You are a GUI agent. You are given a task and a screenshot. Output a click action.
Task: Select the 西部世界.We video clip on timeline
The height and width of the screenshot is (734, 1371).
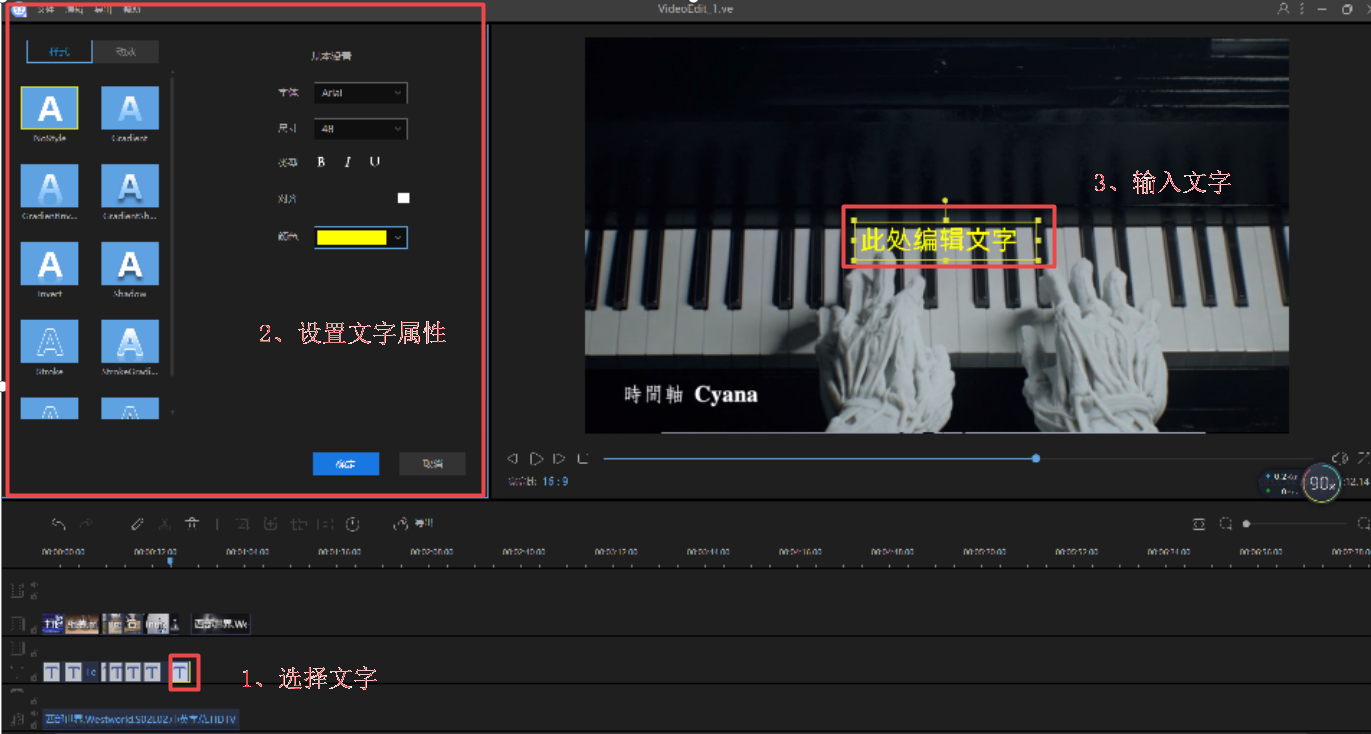[220, 624]
